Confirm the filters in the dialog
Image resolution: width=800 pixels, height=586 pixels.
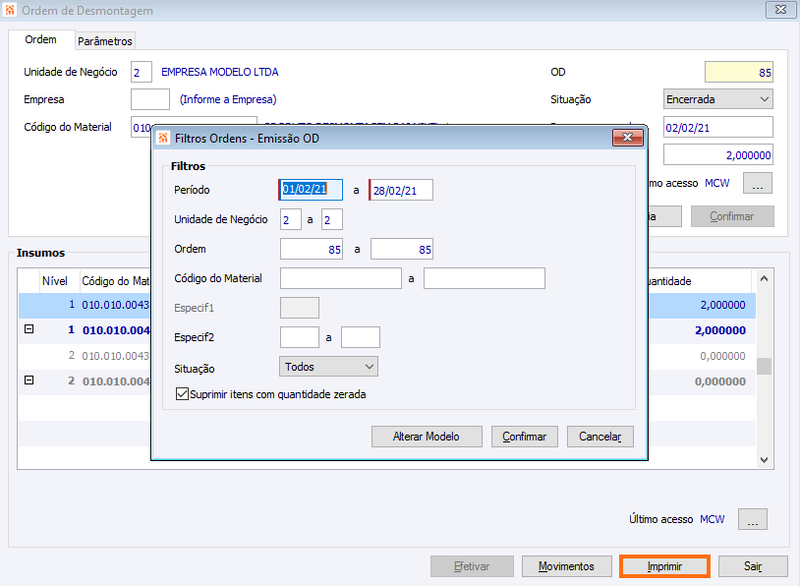click(x=524, y=437)
